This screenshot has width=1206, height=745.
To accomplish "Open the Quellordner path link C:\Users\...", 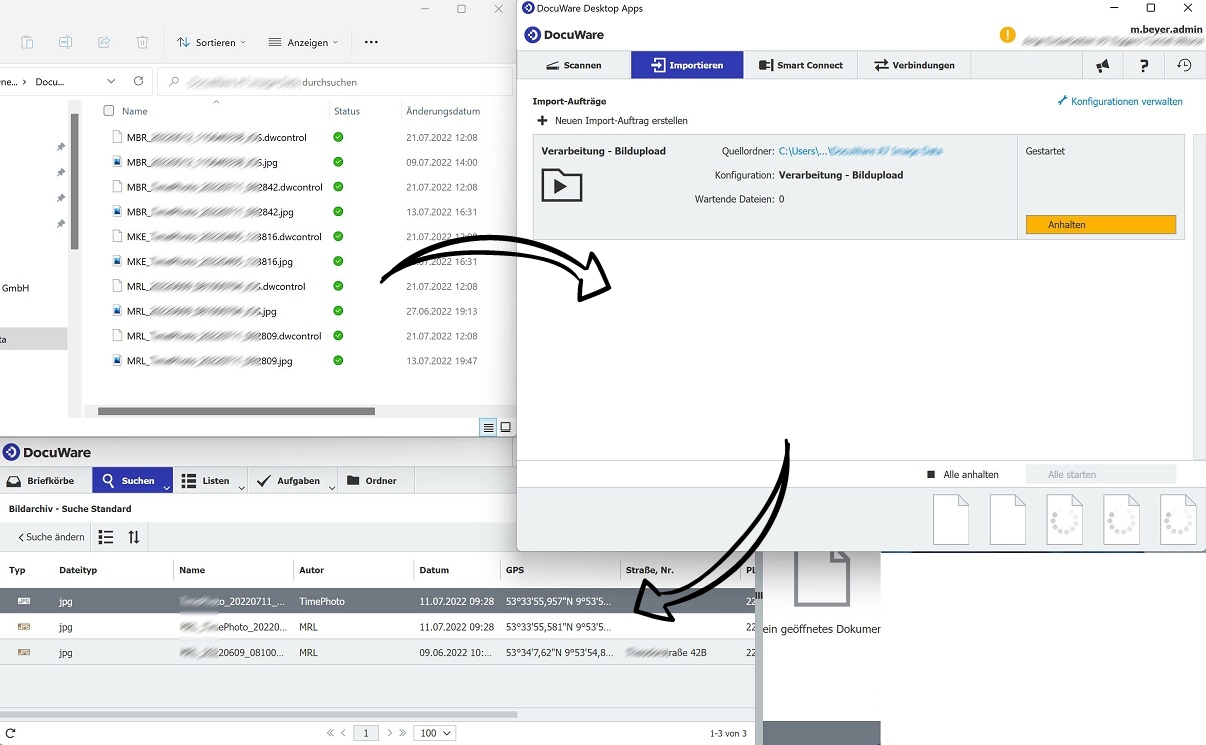I will [861, 151].
